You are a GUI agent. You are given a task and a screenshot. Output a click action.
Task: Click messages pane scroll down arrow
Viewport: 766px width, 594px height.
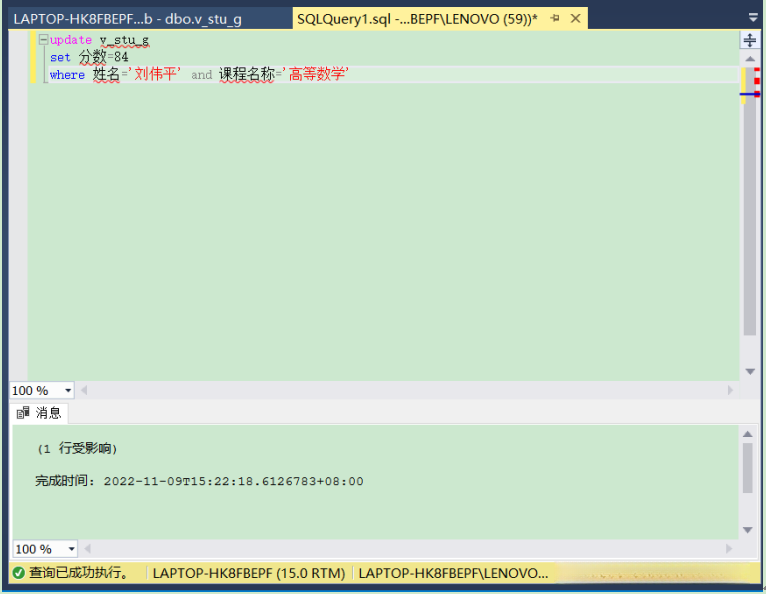tap(747, 530)
